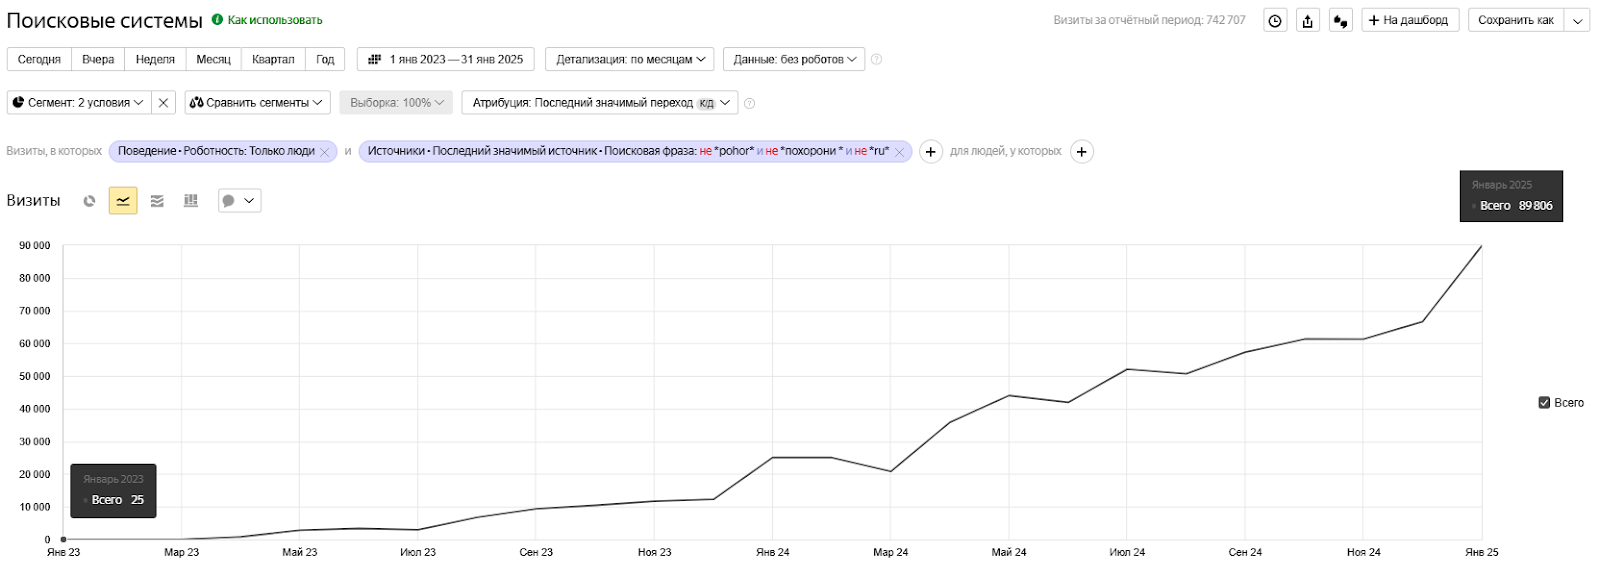Open the date range picker
The image size is (1600, 578).
(x=446, y=60)
